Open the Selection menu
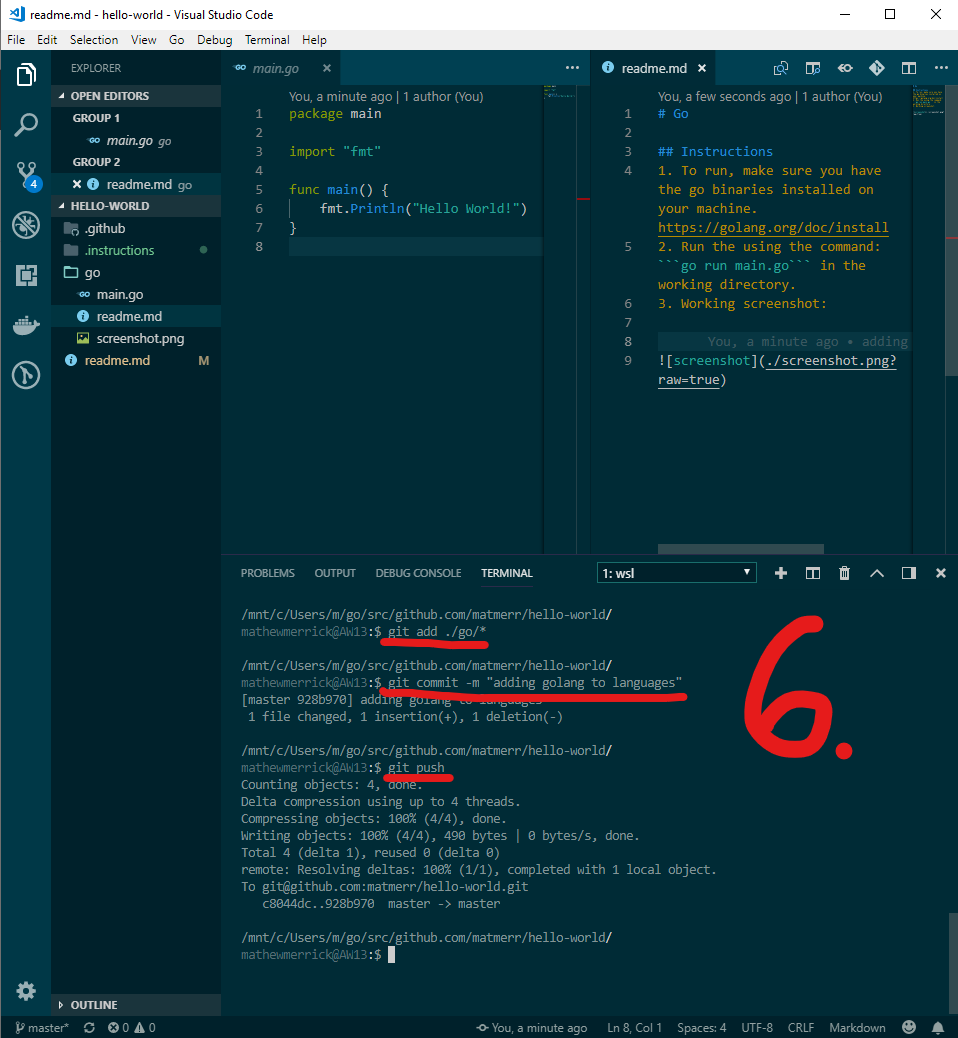This screenshot has height=1038, width=958. click(94, 40)
